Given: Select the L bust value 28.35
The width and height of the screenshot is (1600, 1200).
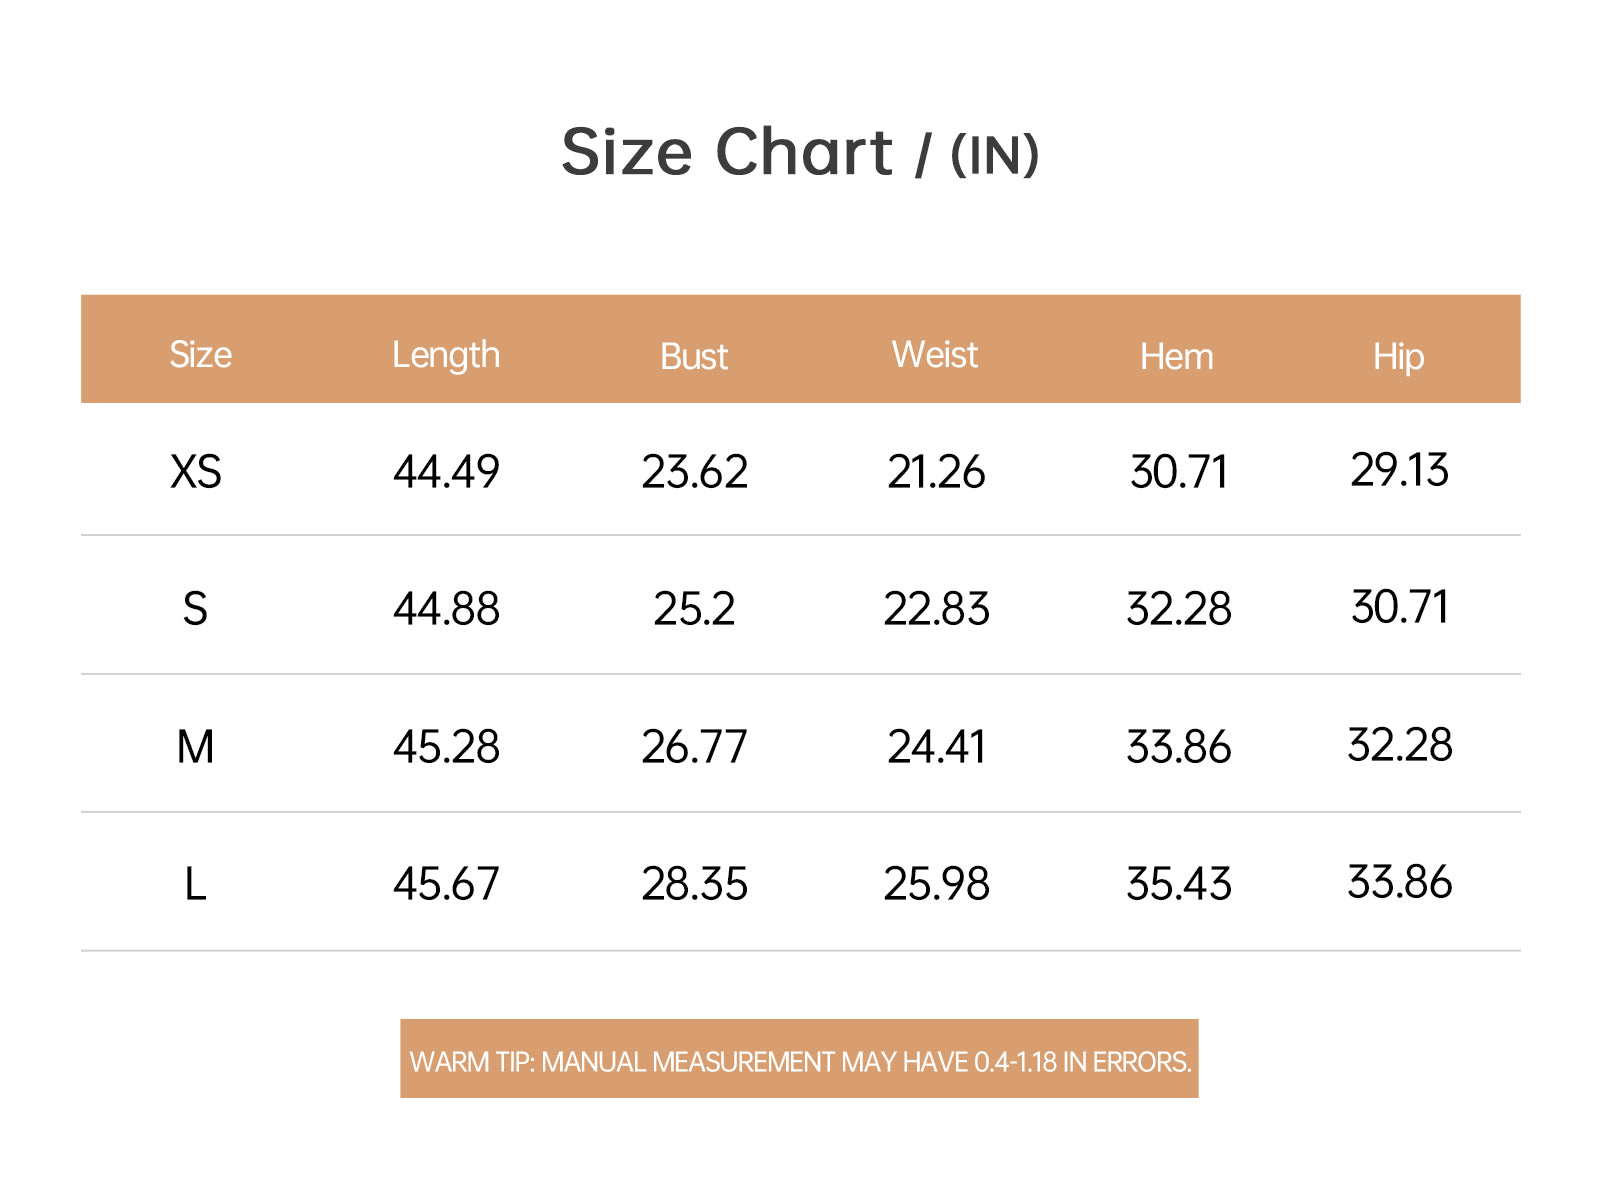Looking at the screenshot, I should (x=694, y=884).
